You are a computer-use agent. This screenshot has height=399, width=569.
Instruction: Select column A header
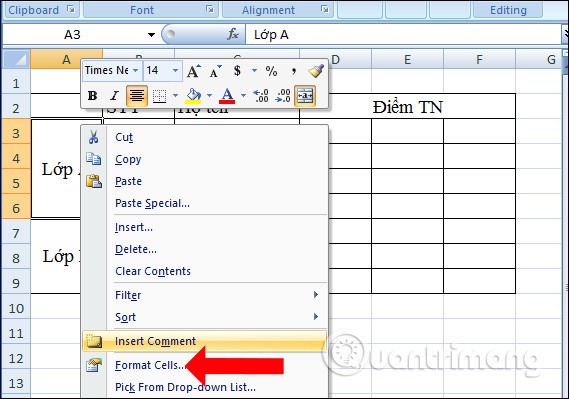[66, 59]
